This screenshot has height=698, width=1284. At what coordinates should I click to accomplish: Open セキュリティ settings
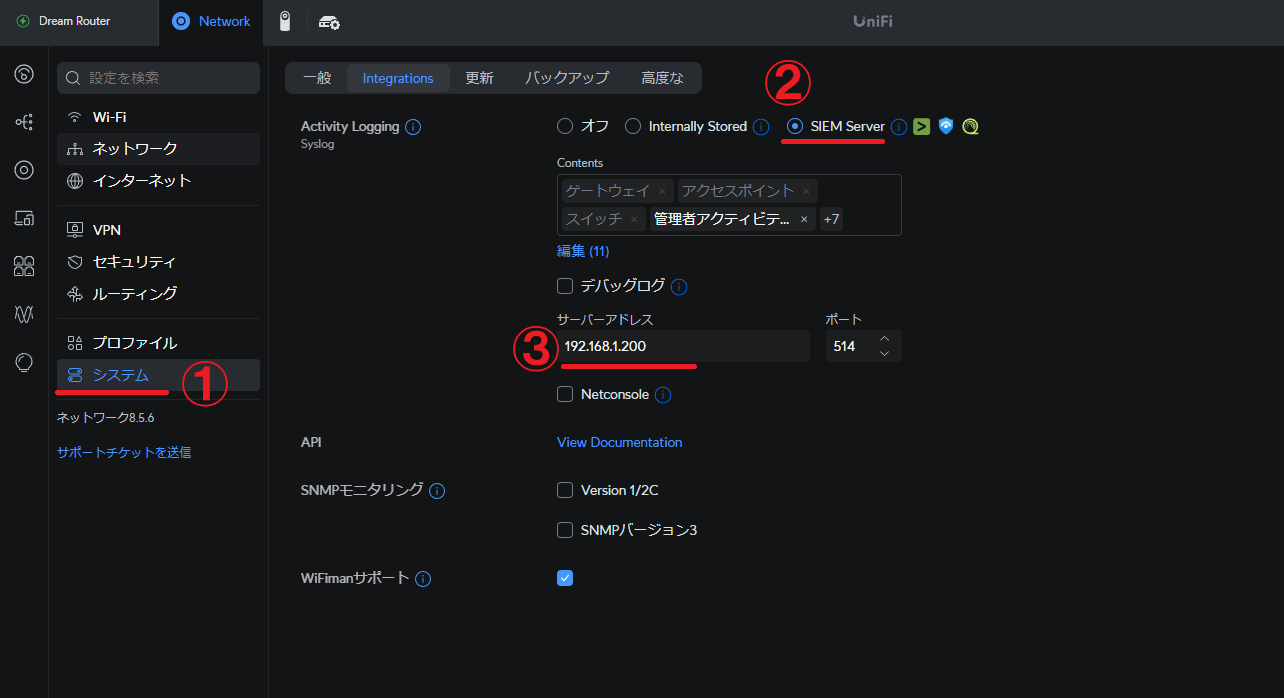[x=158, y=262]
